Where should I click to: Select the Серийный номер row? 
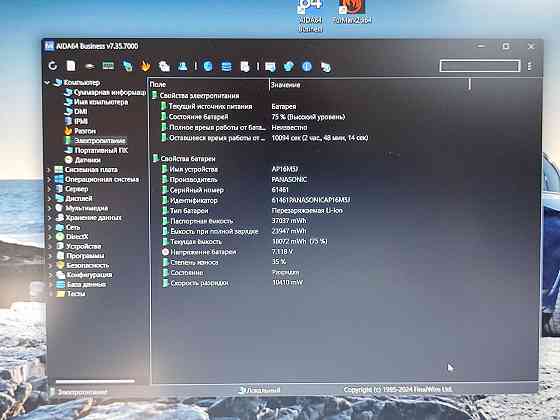tap(226, 190)
